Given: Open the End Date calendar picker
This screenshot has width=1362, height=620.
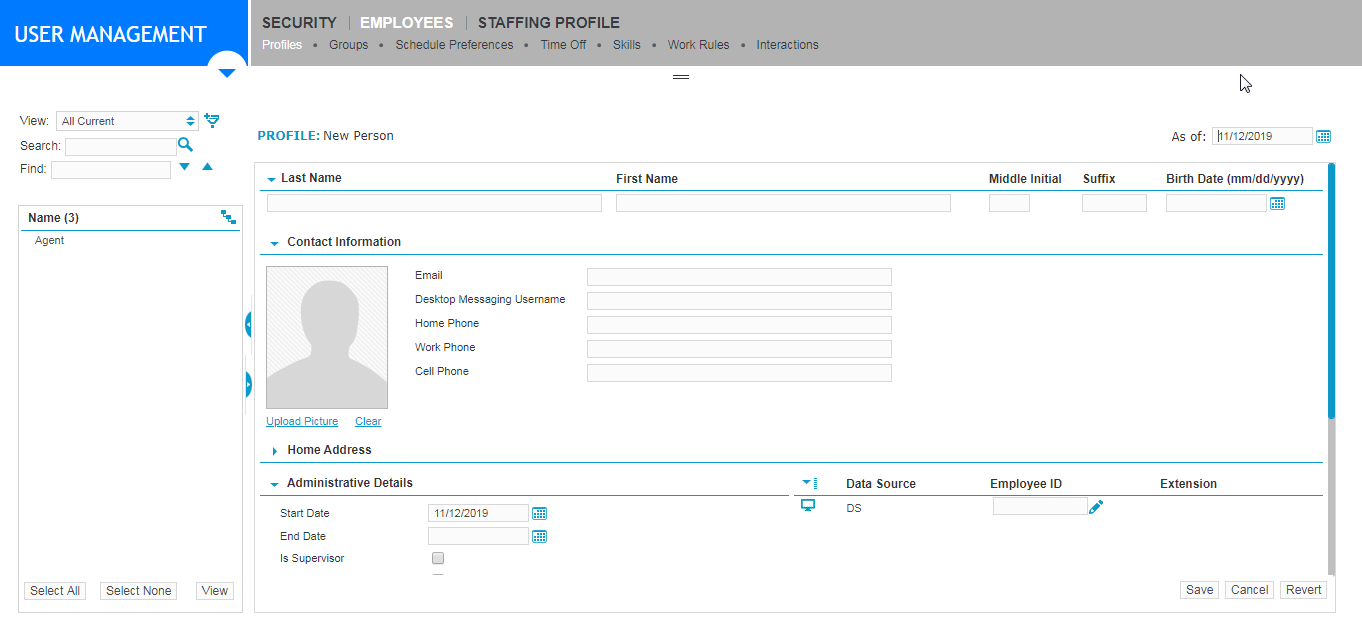Looking at the screenshot, I should click(540, 536).
